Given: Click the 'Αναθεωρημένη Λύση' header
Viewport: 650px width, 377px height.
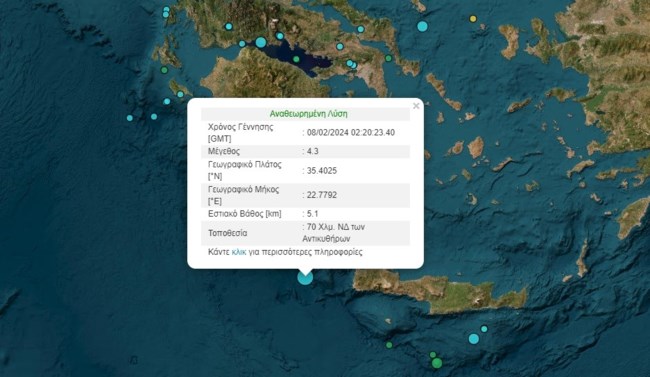Looking at the screenshot, I should [x=308, y=114].
